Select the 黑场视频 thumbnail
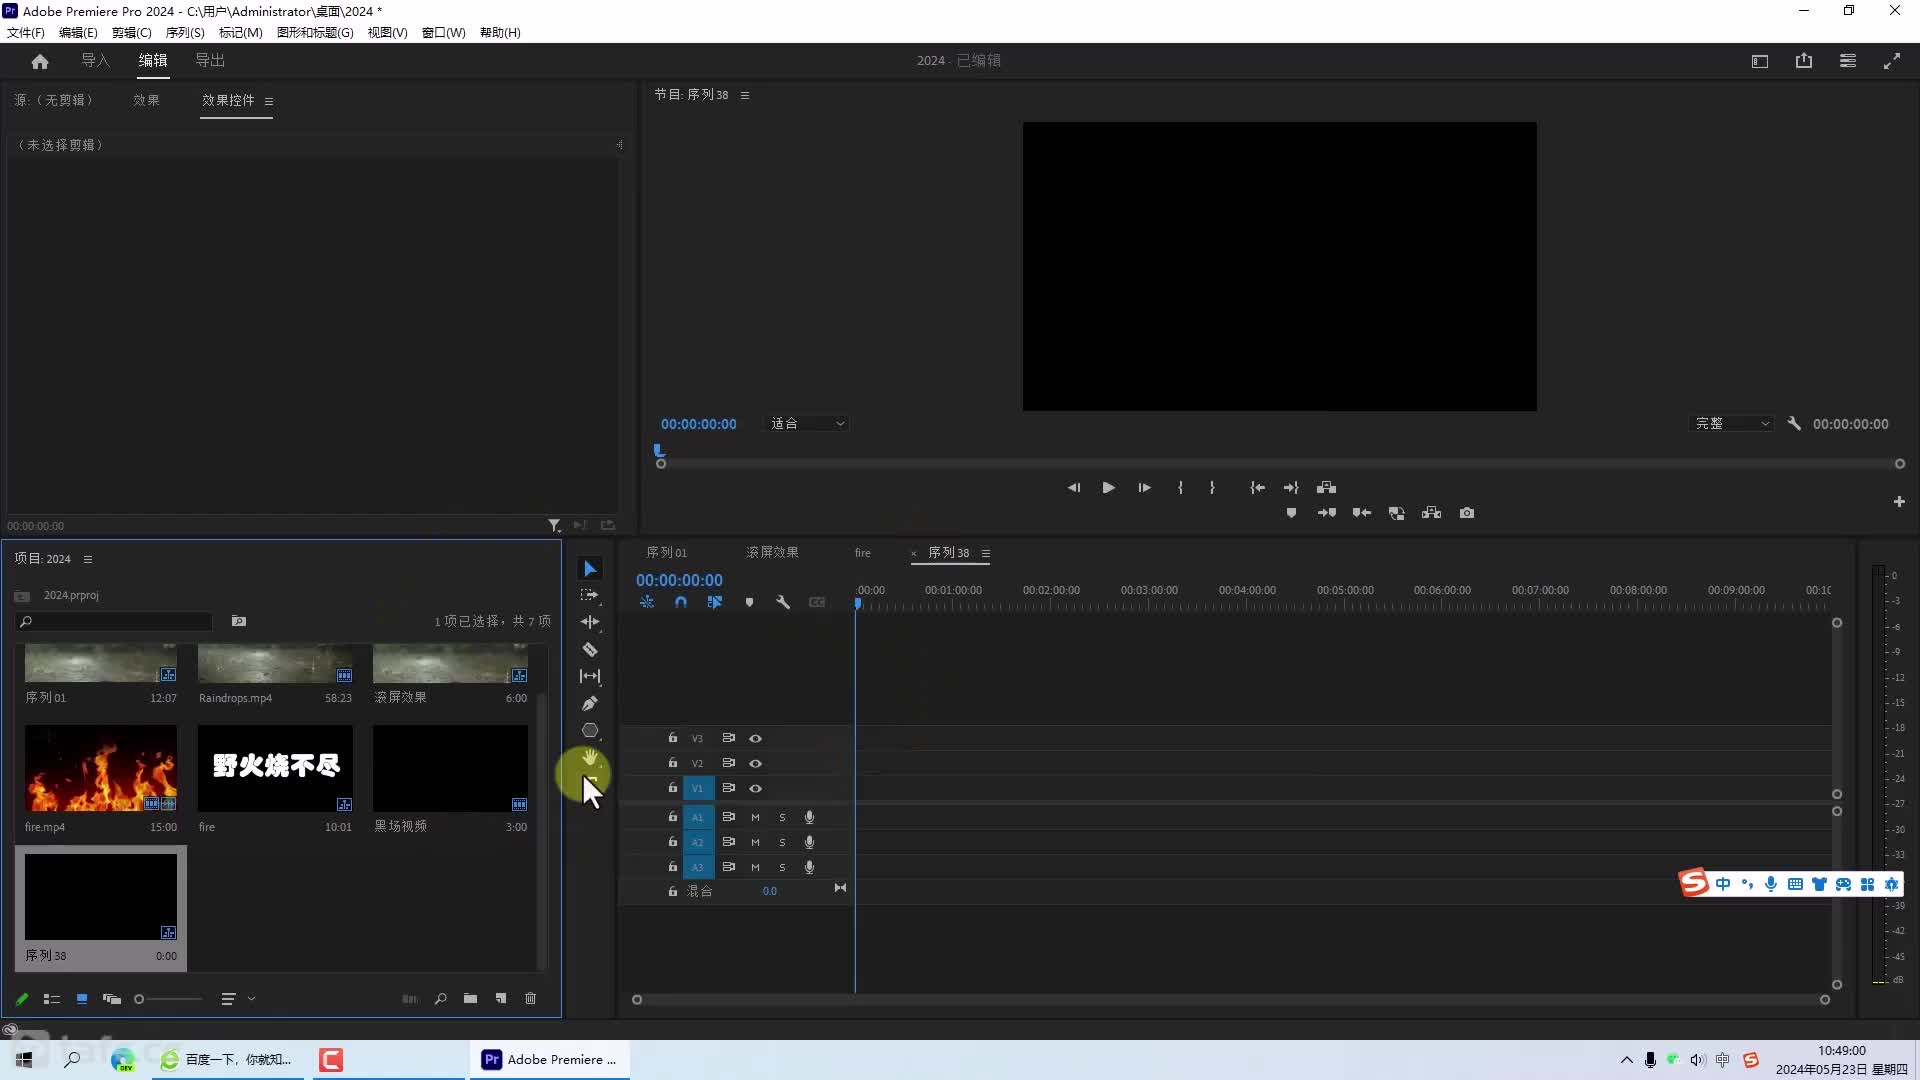Screen dimensions: 1920x1080 (450, 768)
